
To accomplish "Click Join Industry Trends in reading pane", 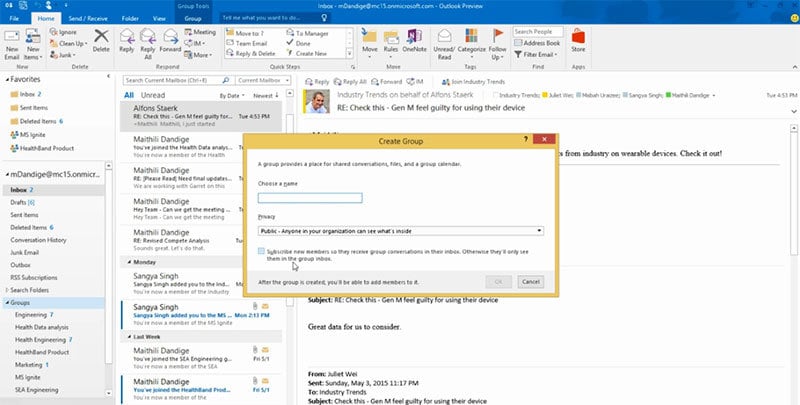I will [x=473, y=82].
